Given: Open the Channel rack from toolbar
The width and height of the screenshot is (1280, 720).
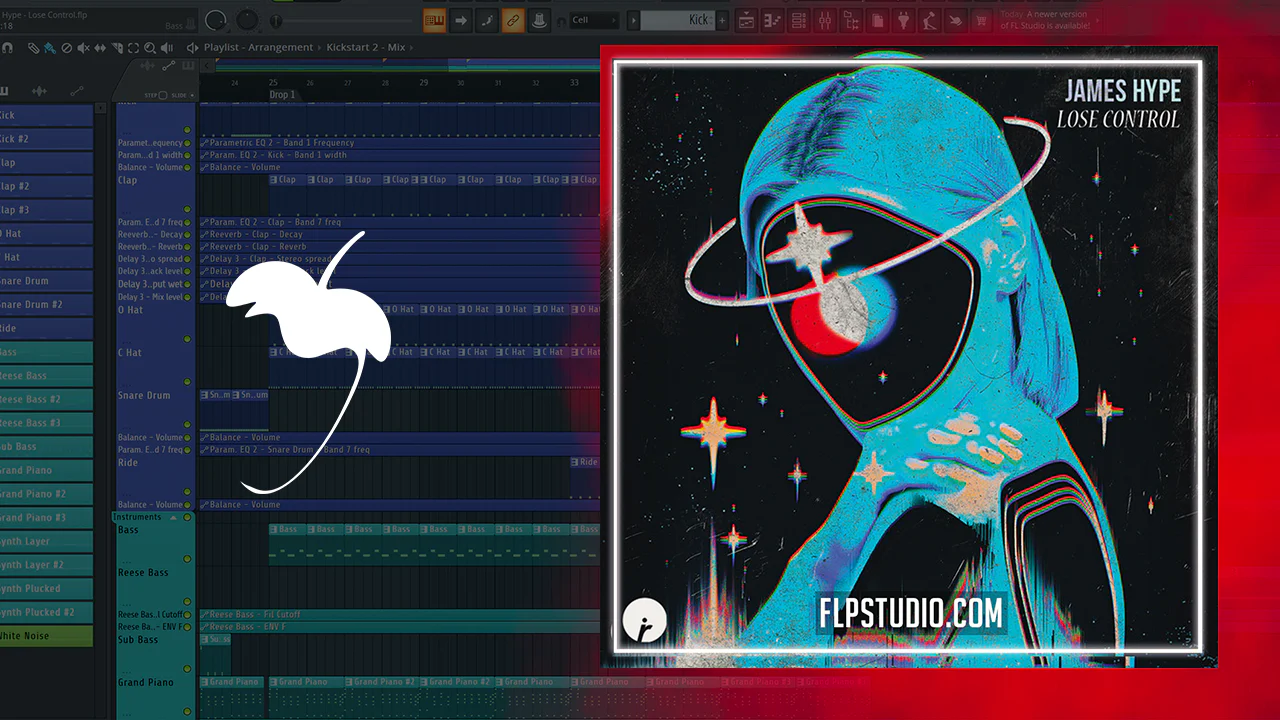Looking at the screenshot, I should pyautogui.click(x=799, y=20).
